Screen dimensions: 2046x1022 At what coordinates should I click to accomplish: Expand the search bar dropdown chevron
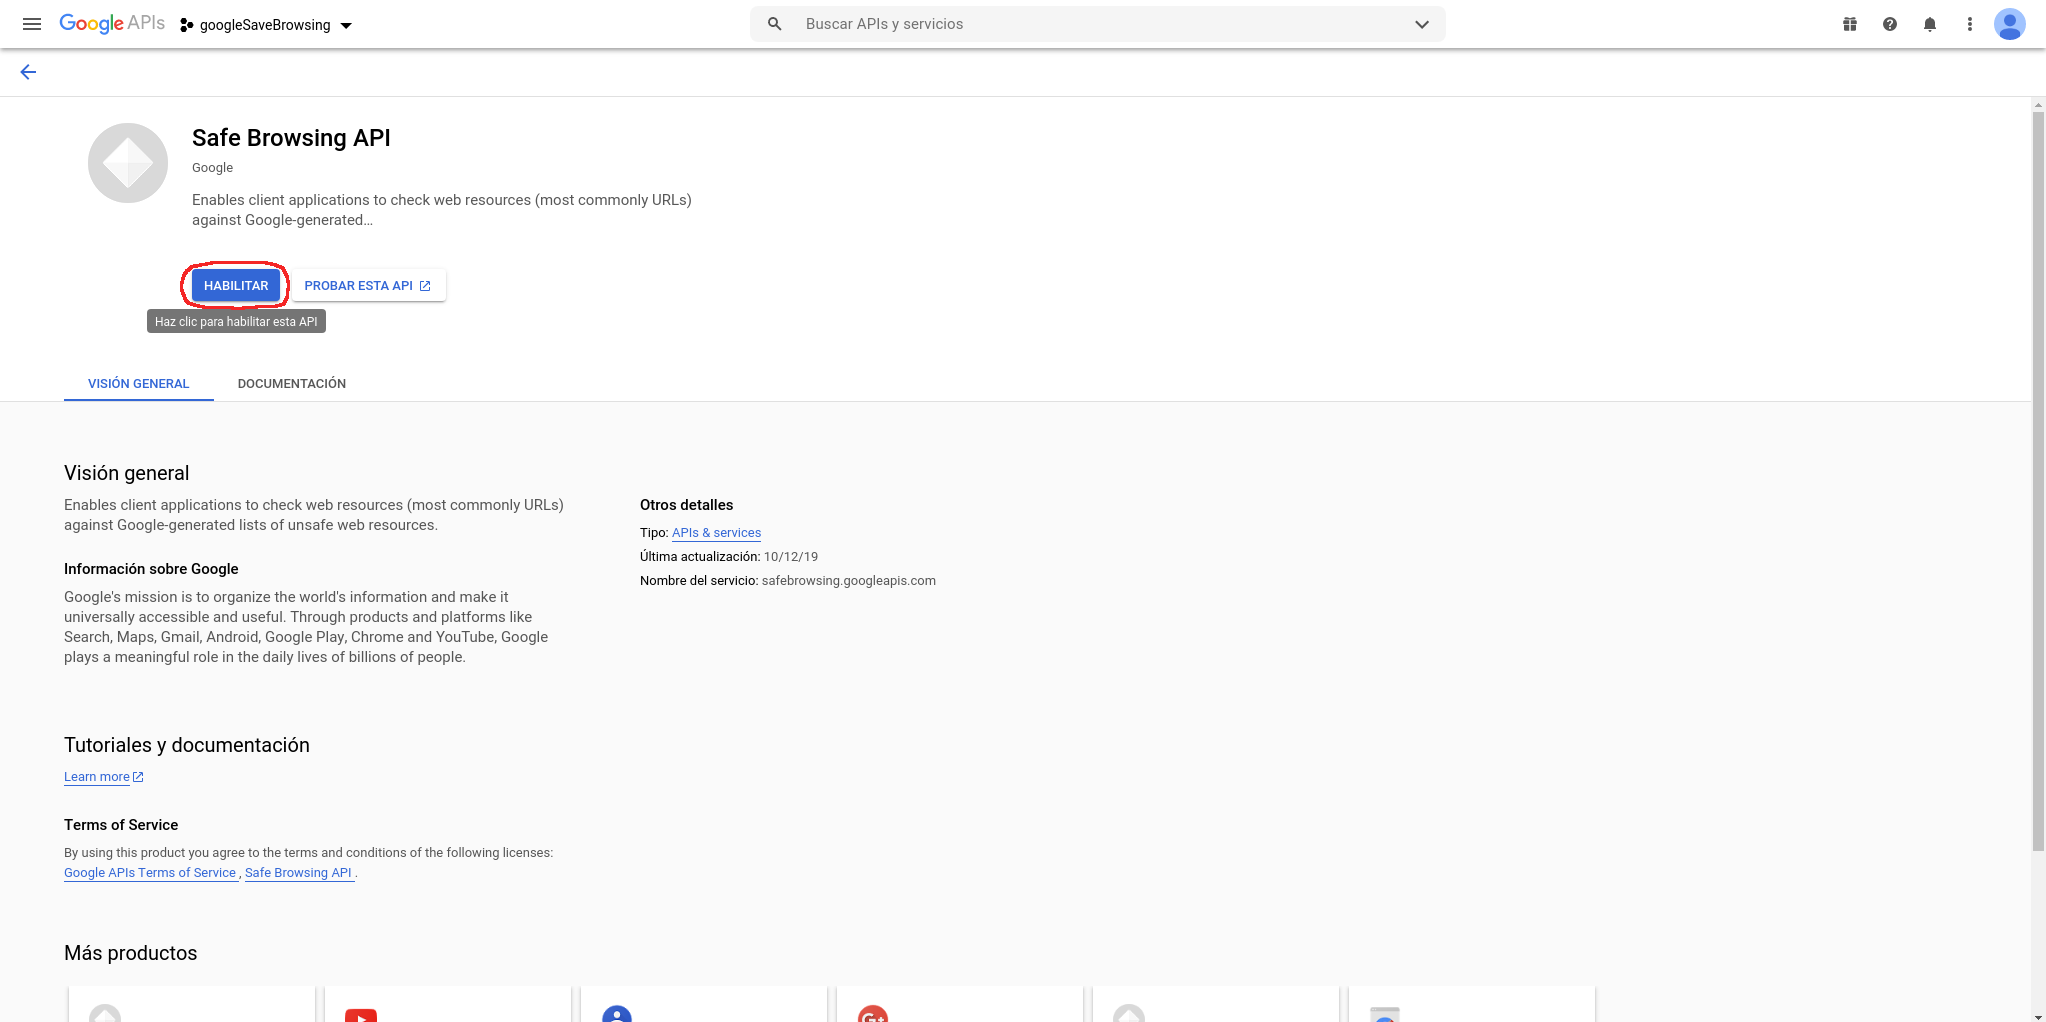point(1421,24)
